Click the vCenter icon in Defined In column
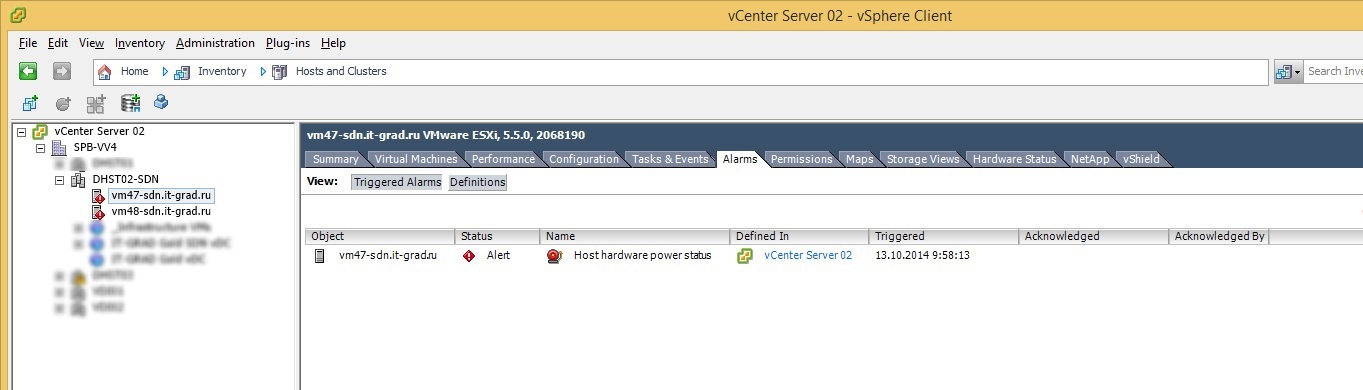 point(745,256)
